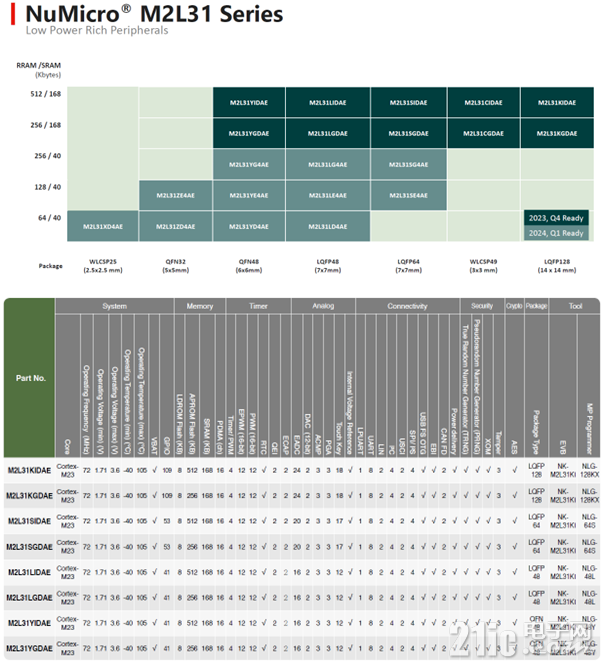Viewport: 603px width, 664px height.
Task: Click the RRAM /SRAM axis label
Action: point(39,65)
